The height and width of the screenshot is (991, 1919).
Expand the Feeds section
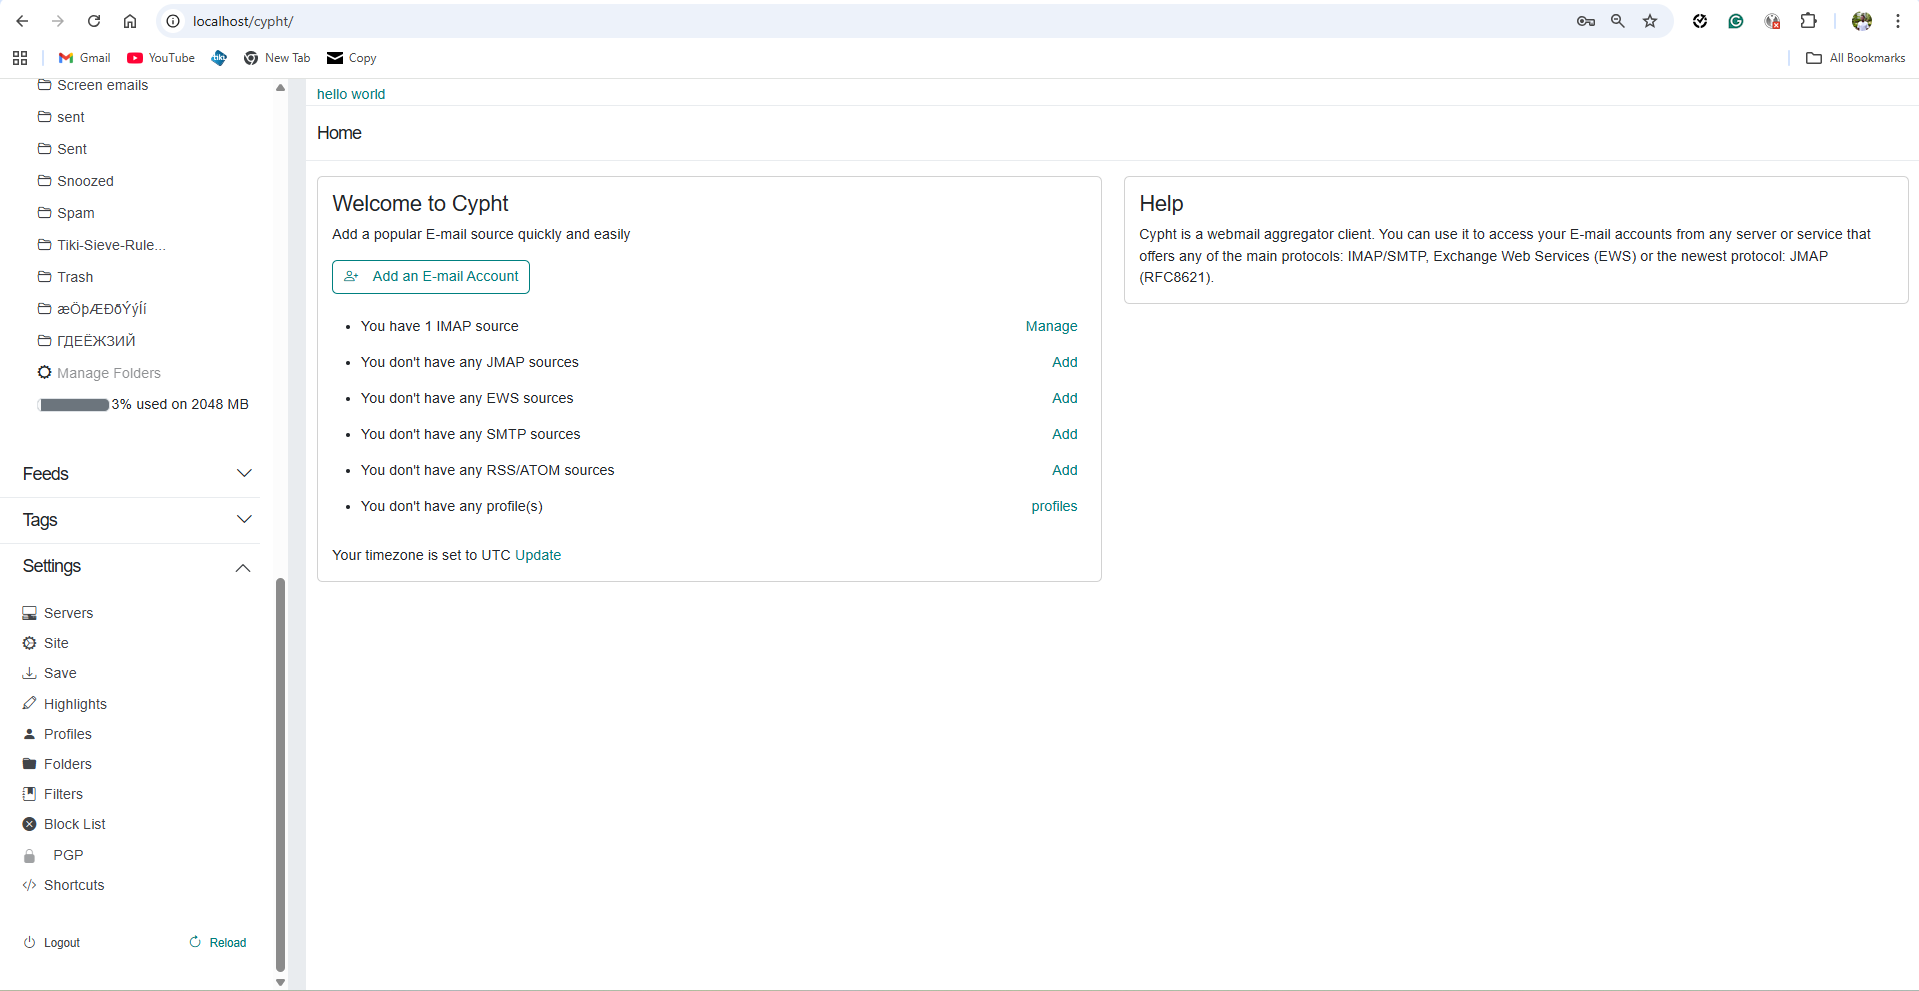coord(244,473)
